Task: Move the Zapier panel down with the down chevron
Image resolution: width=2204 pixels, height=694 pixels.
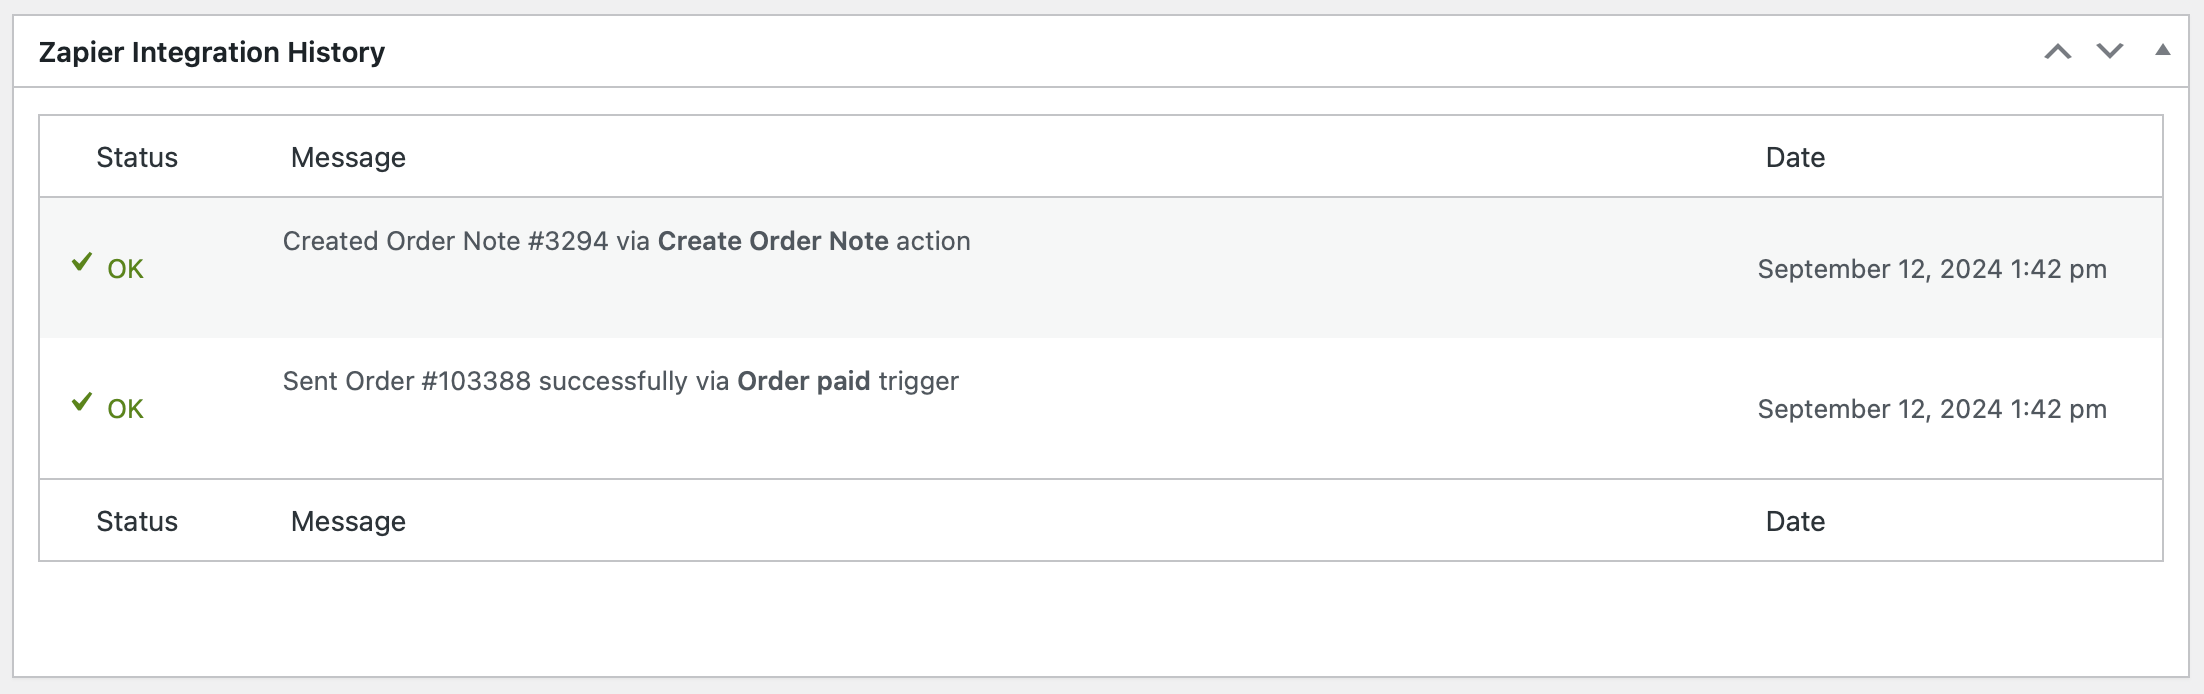Action: [2109, 52]
